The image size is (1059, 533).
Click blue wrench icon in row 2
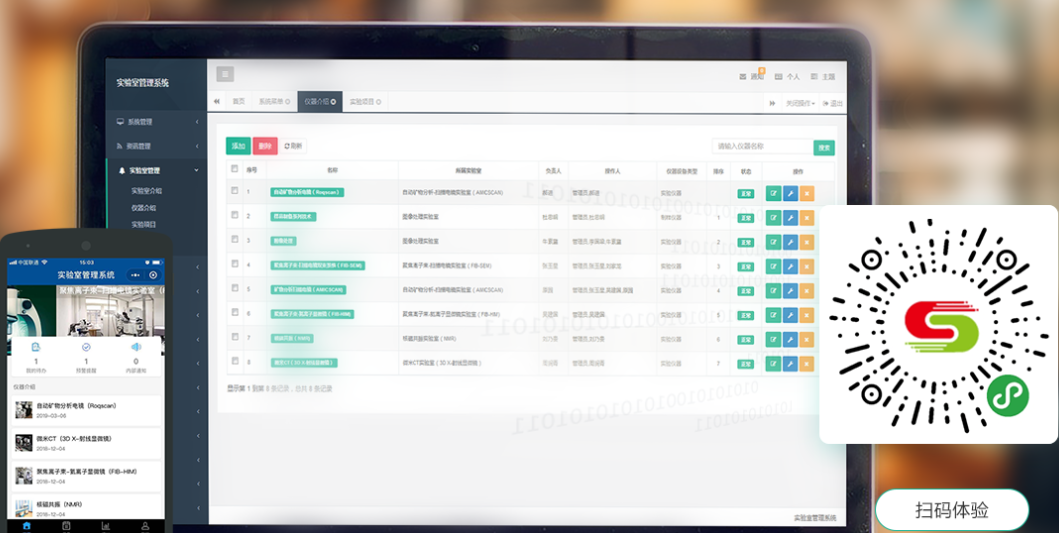tap(790, 218)
